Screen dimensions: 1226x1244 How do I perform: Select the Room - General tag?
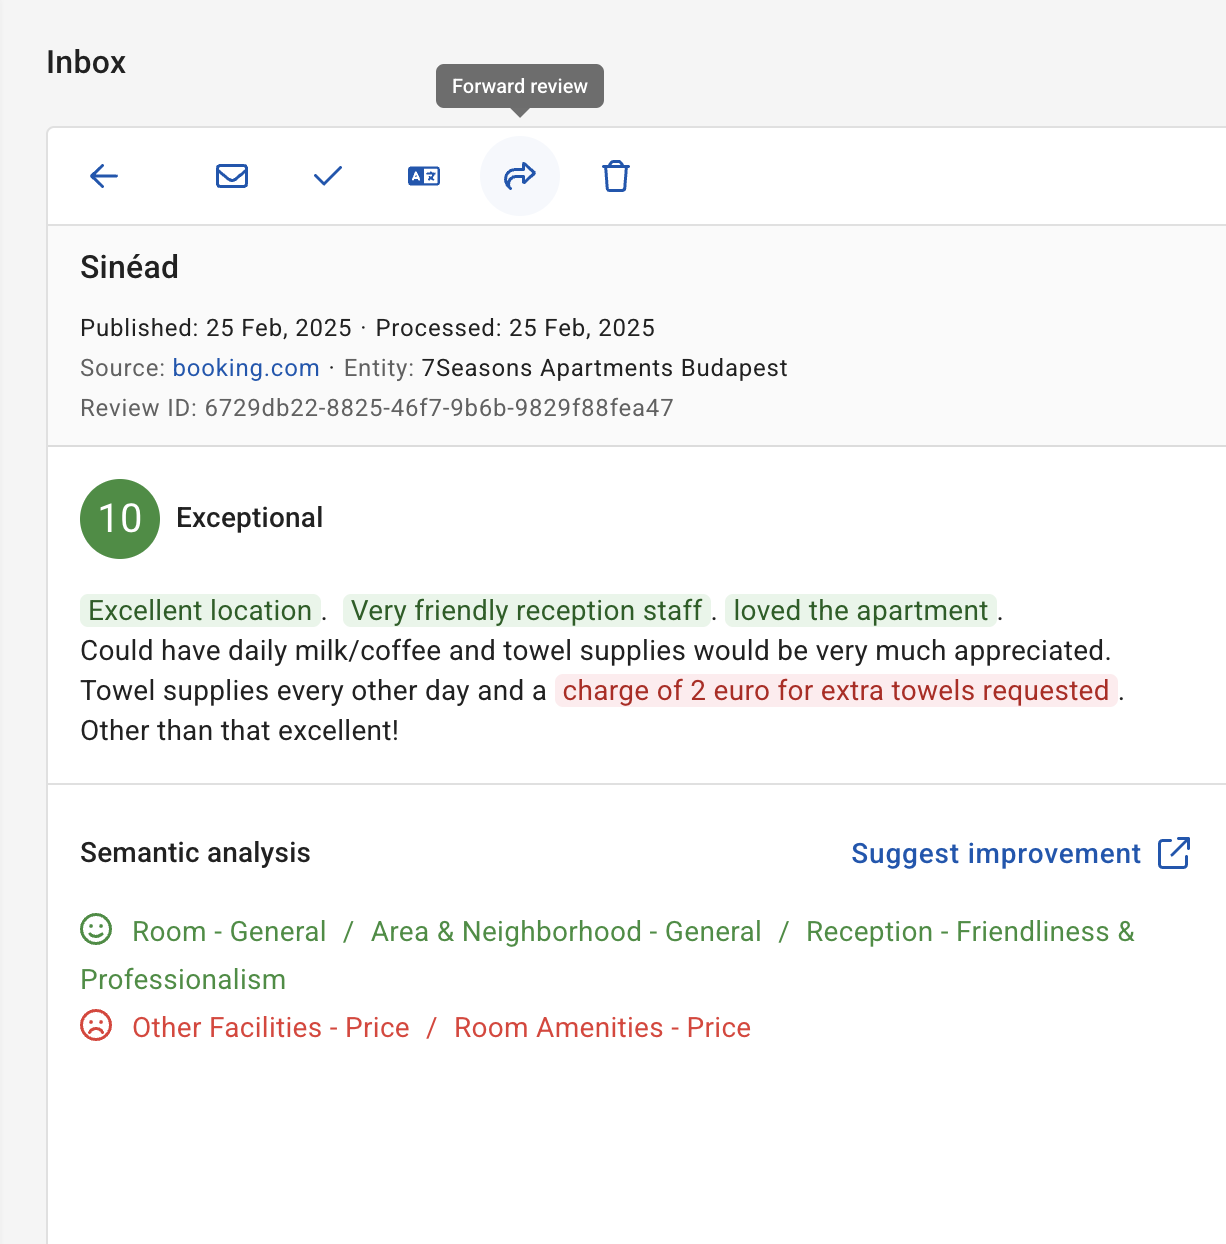click(229, 932)
